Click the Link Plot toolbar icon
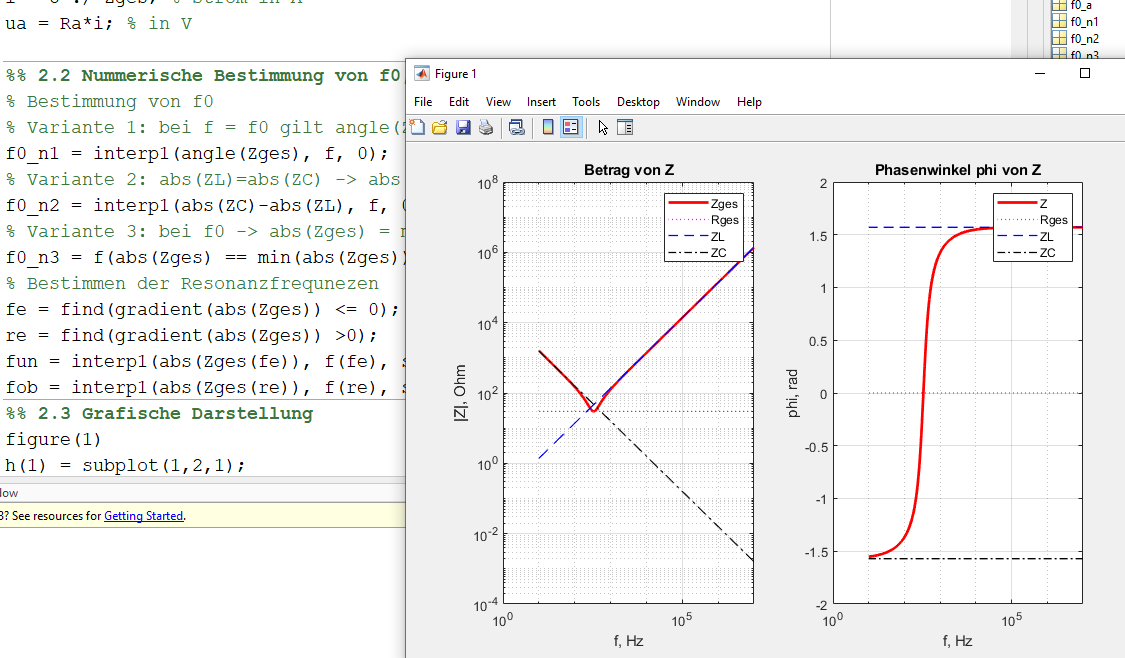The image size is (1125, 658). tap(517, 127)
